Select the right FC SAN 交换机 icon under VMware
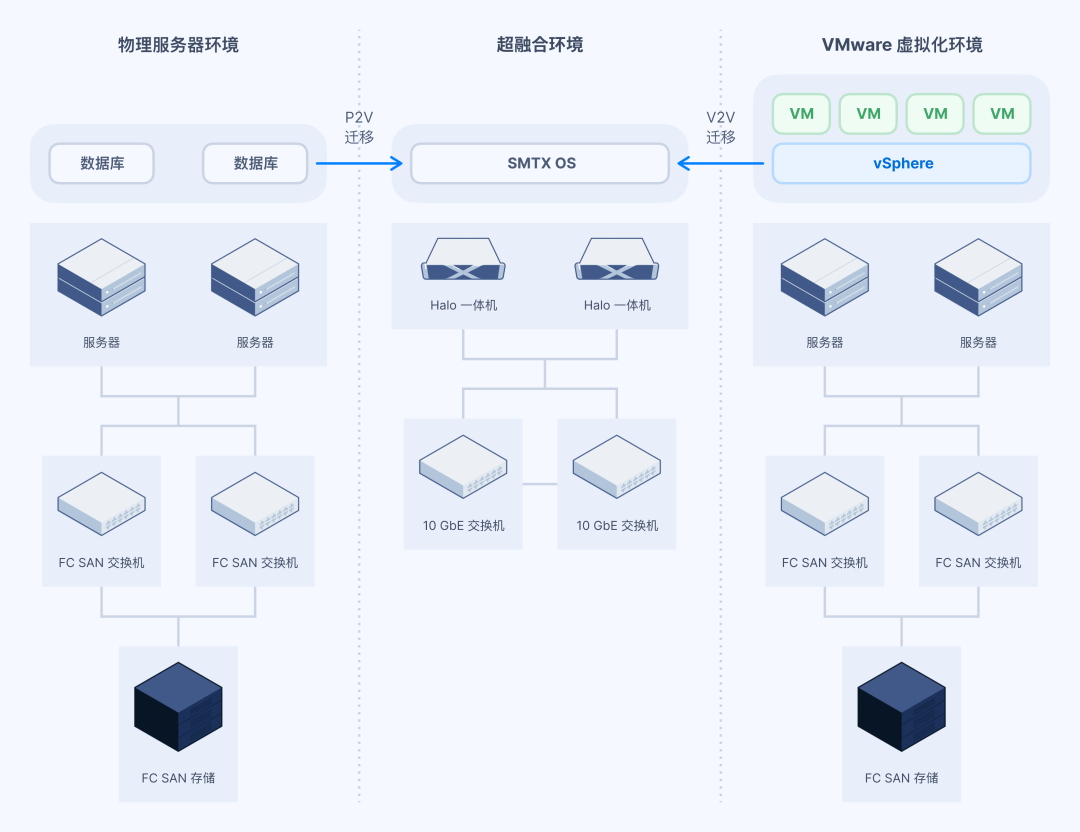Screen dimensions: 1080x832 pos(978,503)
